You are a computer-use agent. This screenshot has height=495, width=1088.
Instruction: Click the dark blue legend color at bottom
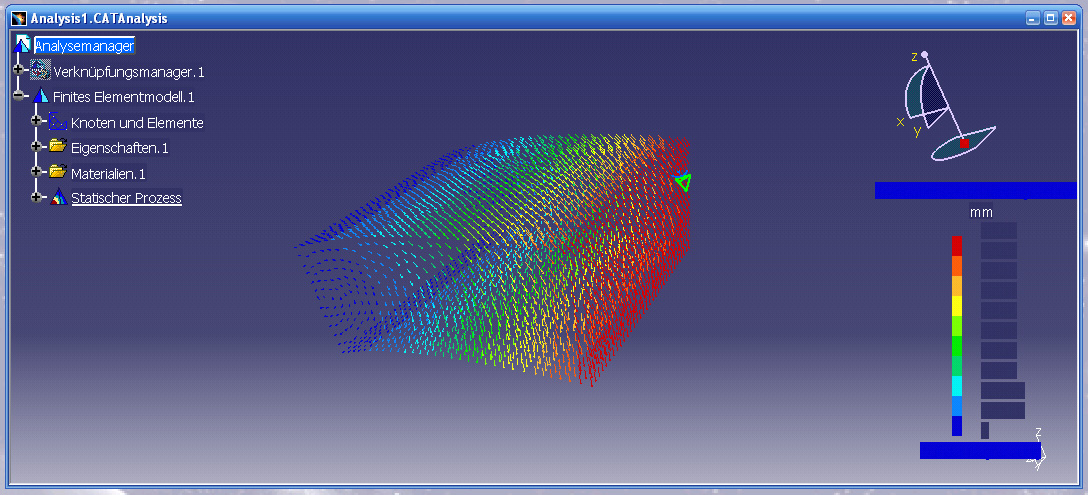pos(957,426)
